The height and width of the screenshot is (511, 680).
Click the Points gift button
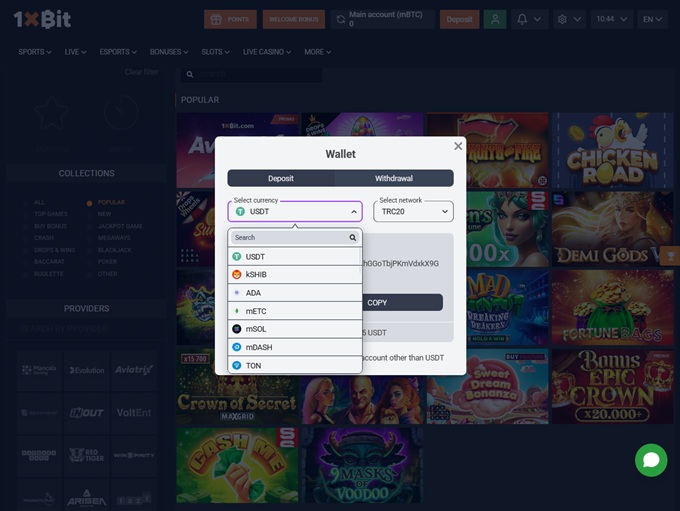click(229, 19)
